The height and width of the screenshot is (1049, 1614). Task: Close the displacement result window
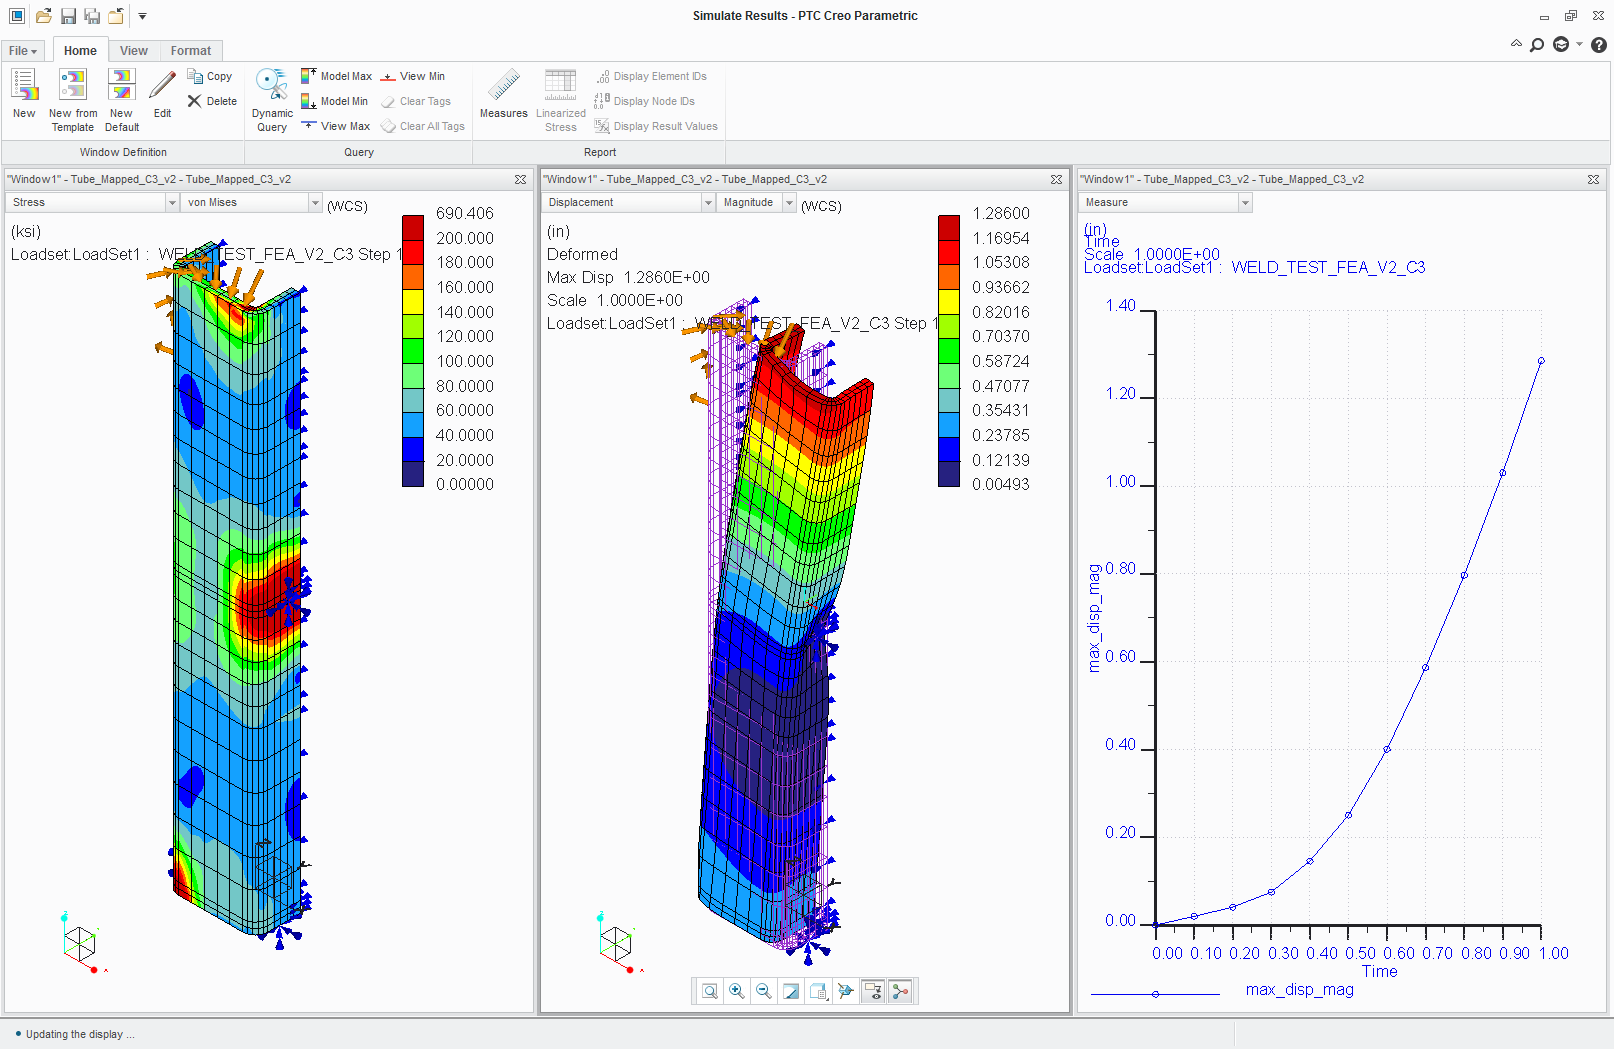pyautogui.click(x=1056, y=180)
